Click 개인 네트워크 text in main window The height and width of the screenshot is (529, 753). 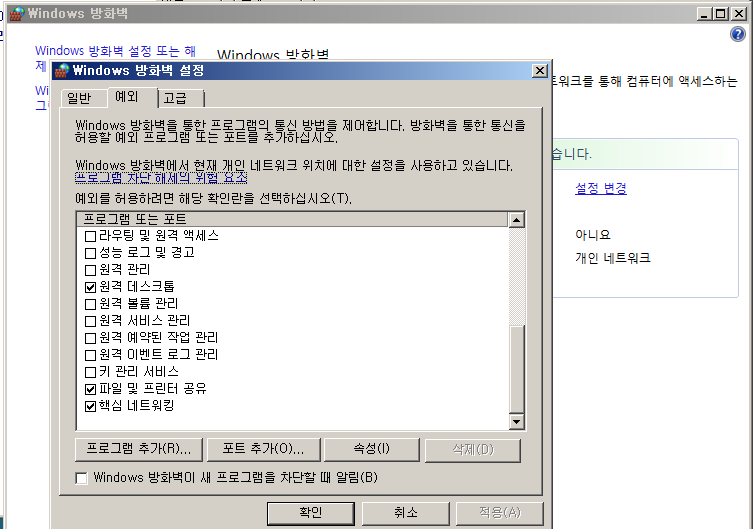click(613, 258)
